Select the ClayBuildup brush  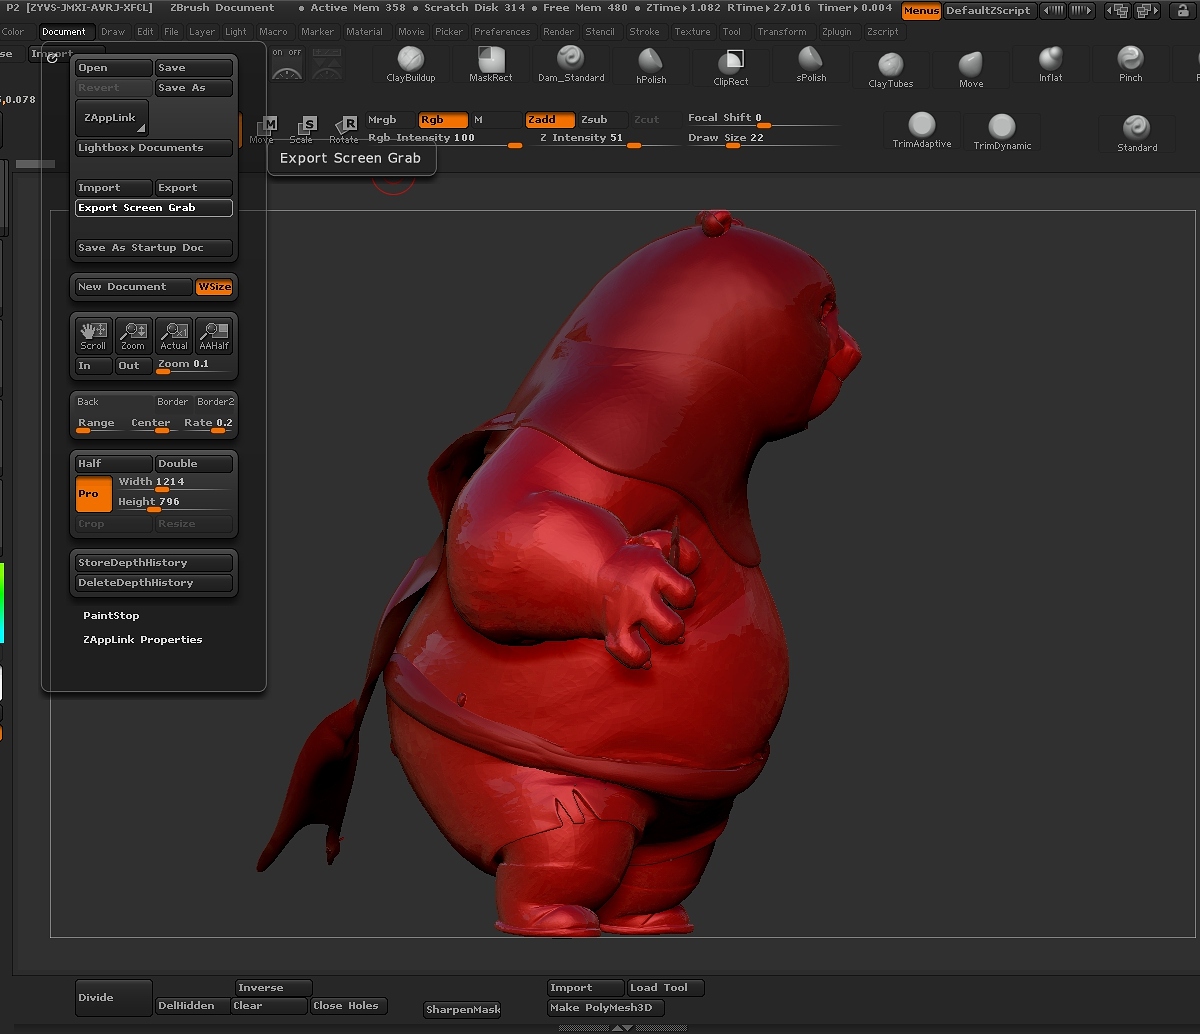click(x=411, y=65)
